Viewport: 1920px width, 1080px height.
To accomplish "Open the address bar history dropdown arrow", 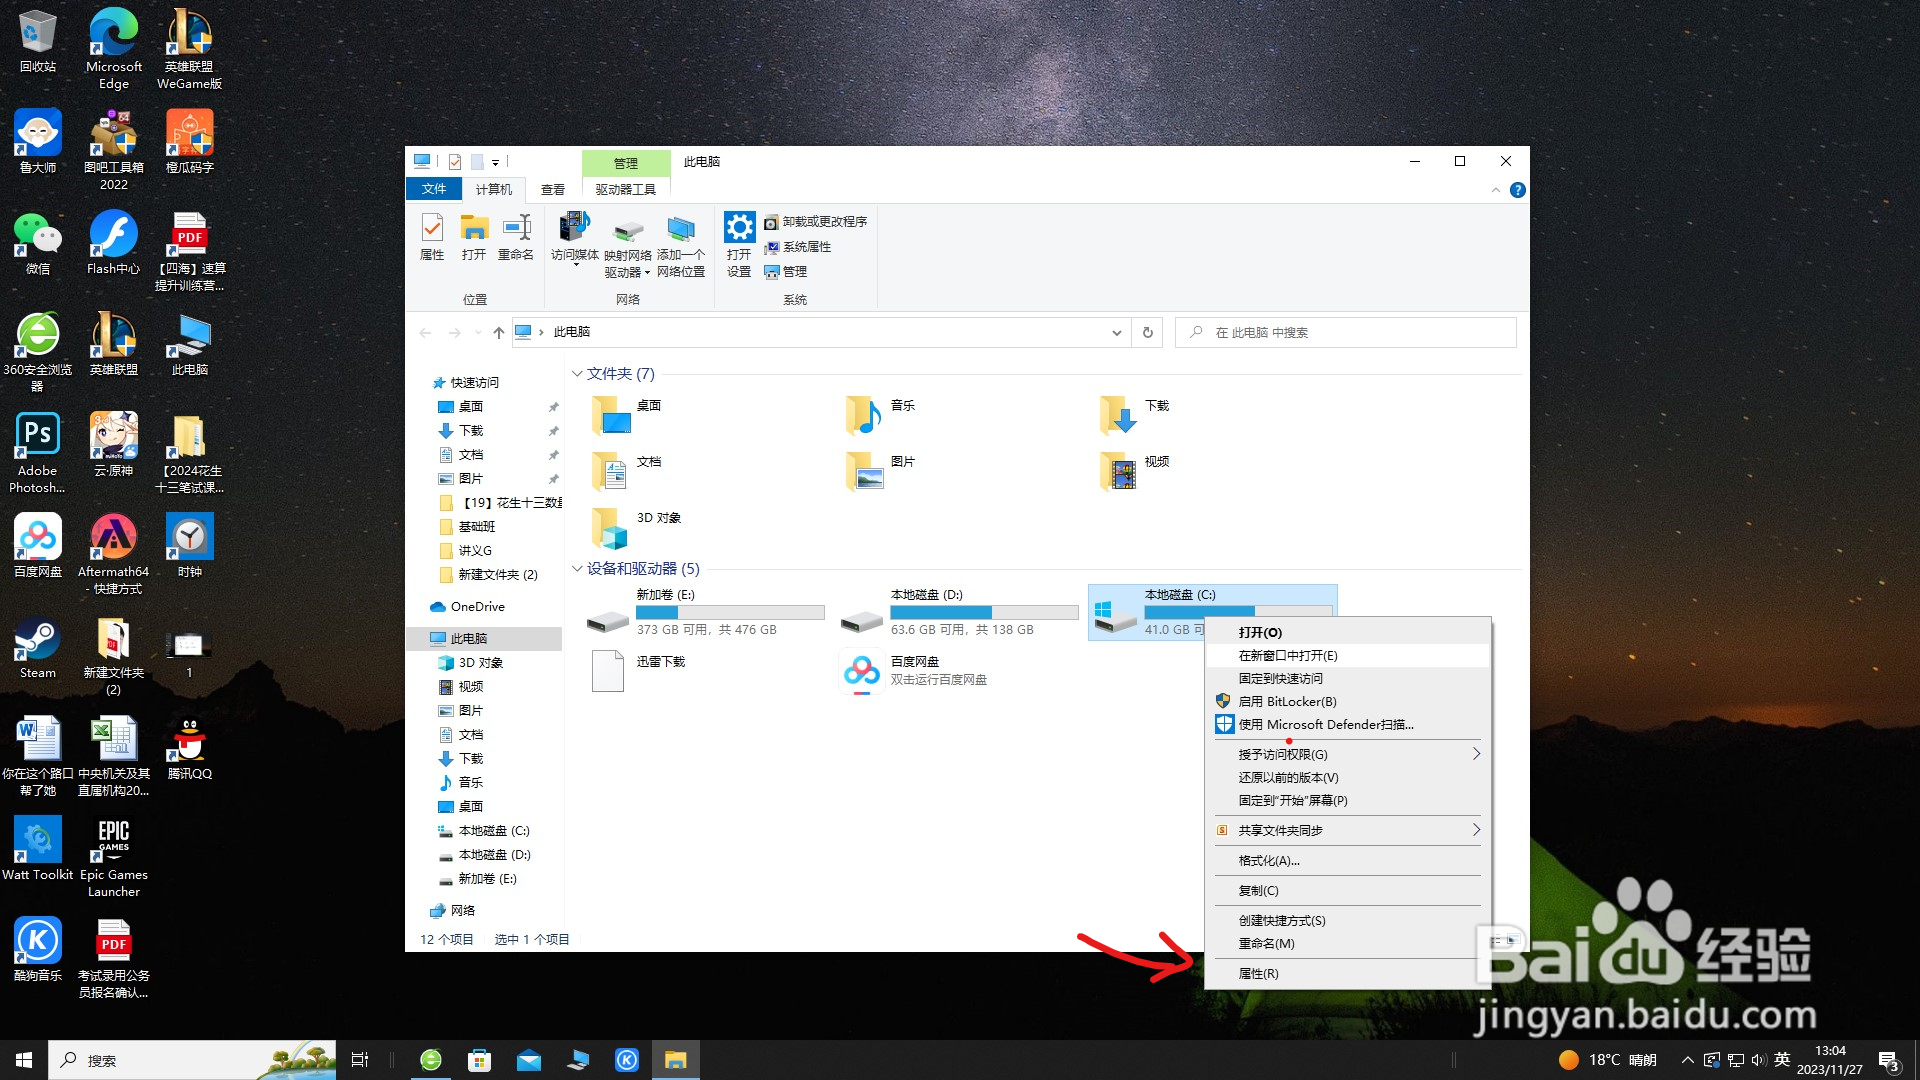I will point(1116,333).
